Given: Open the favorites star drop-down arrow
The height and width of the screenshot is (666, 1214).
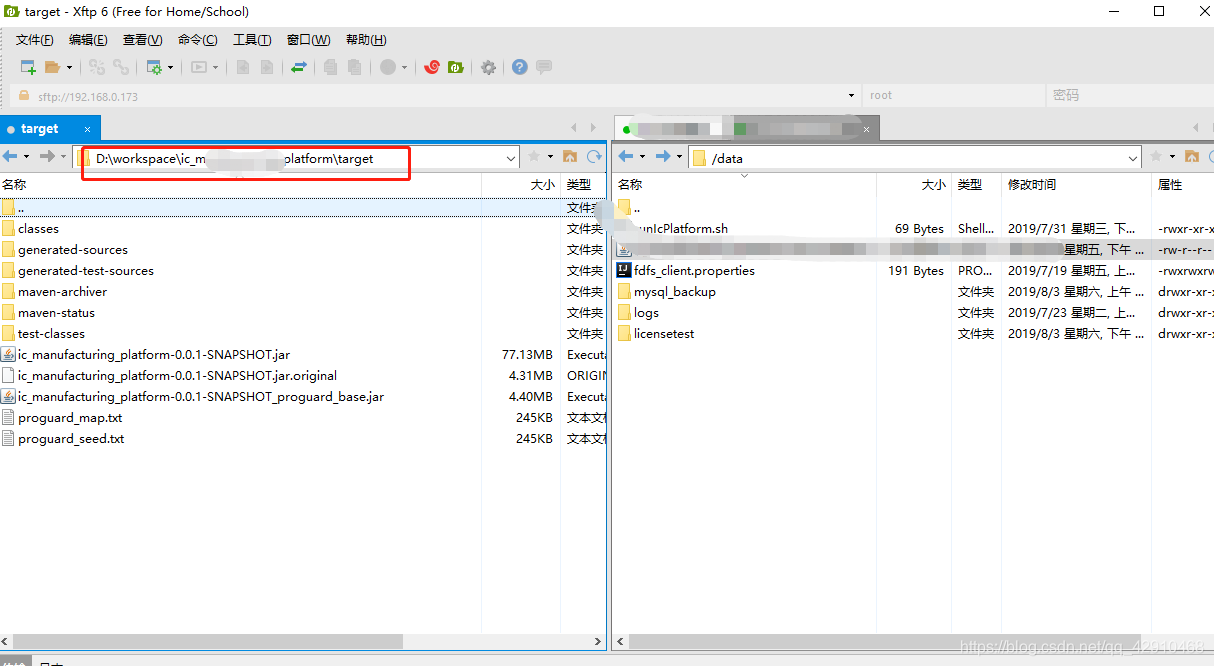Looking at the screenshot, I should 550,157.
